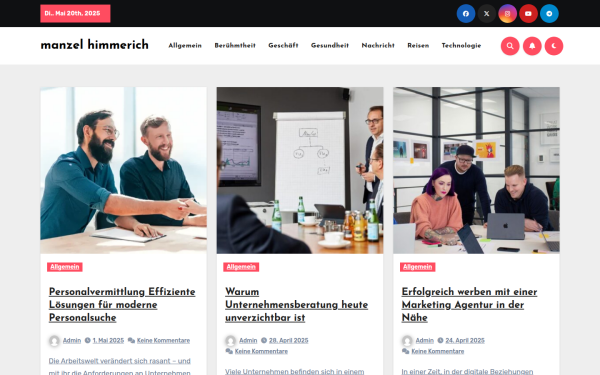The height and width of the screenshot is (375, 600).
Task: Click the 1. Mai 2025 date link
Action: (108, 341)
